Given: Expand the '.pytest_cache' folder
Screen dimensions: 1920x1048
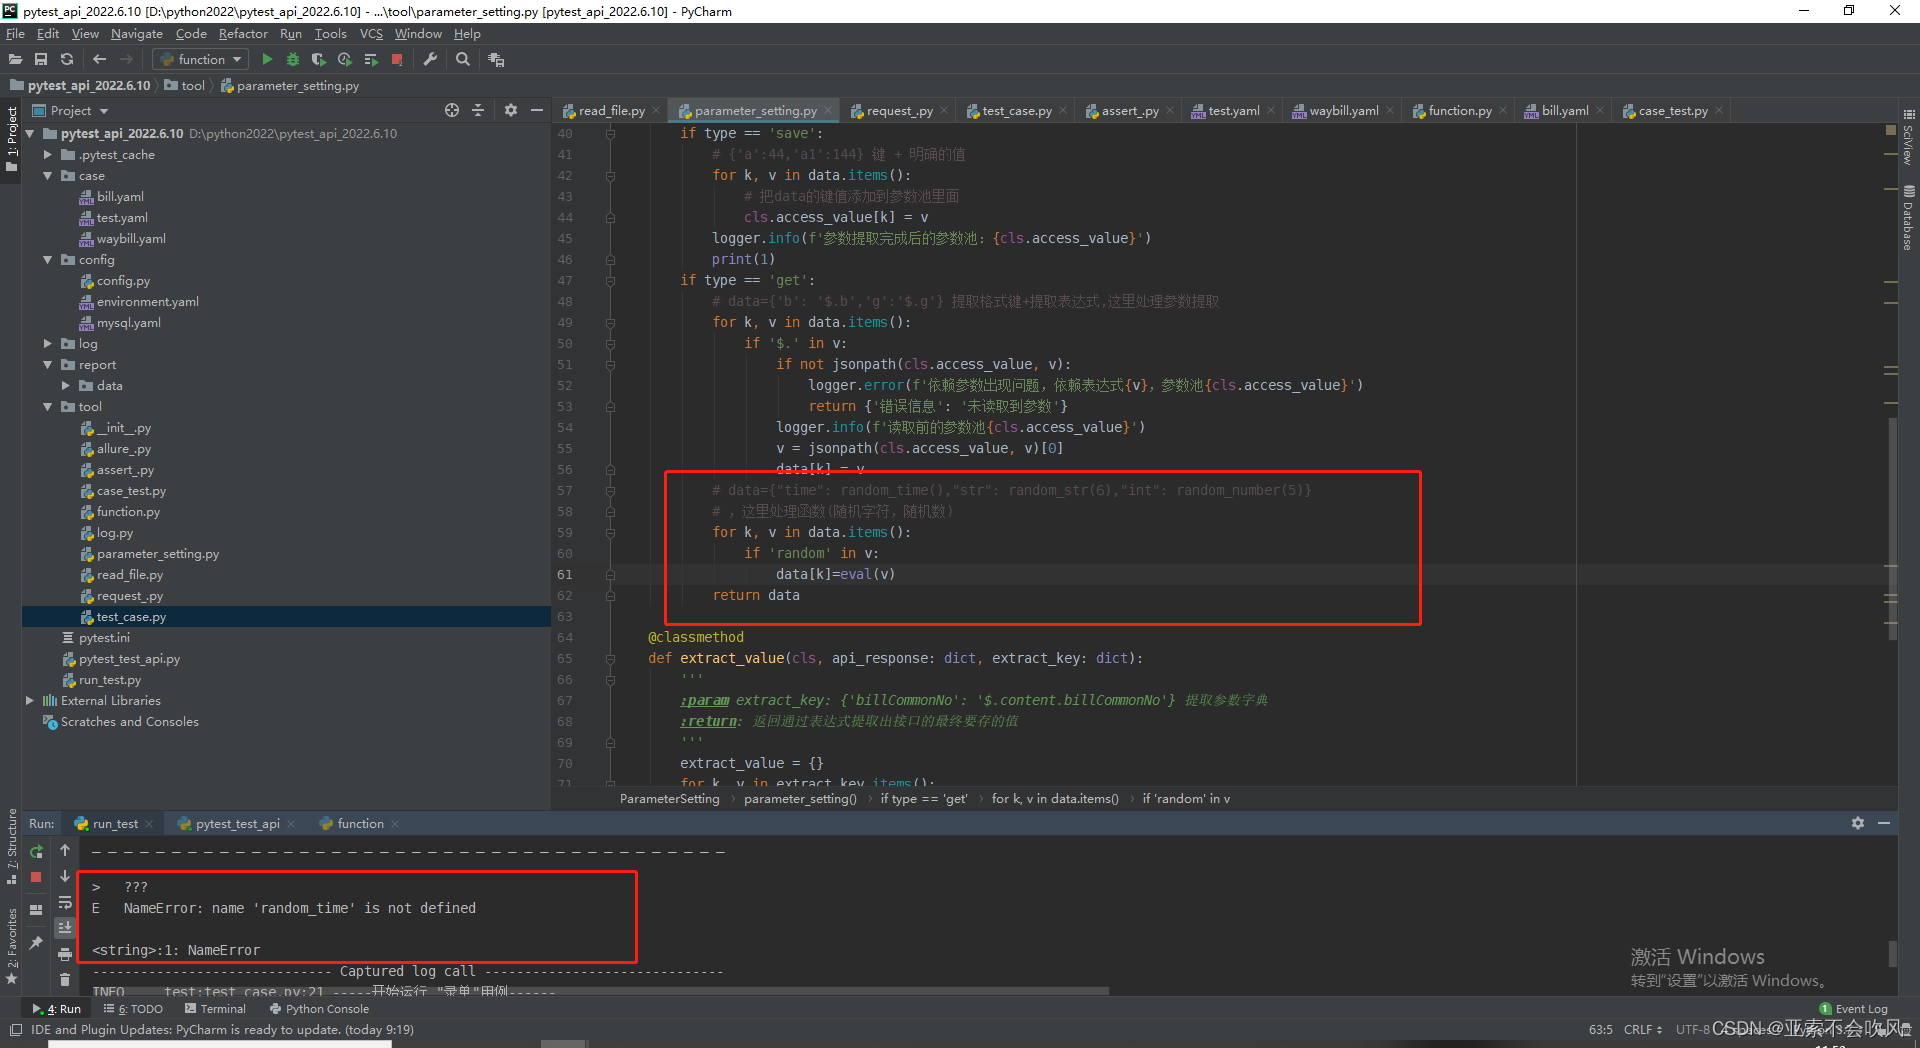Looking at the screenshot, I should coord(47,155).
